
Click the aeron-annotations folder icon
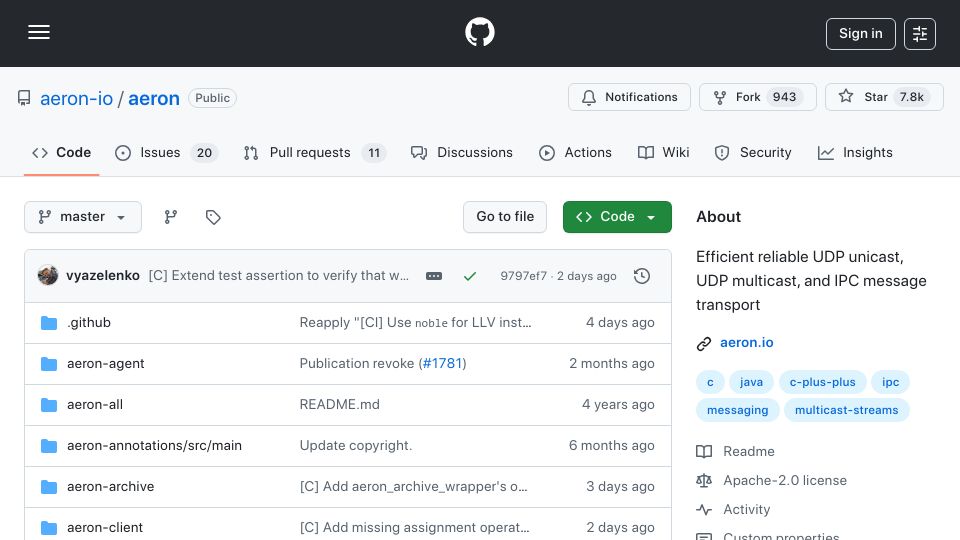pyautogui.click(x=49, y=446)
